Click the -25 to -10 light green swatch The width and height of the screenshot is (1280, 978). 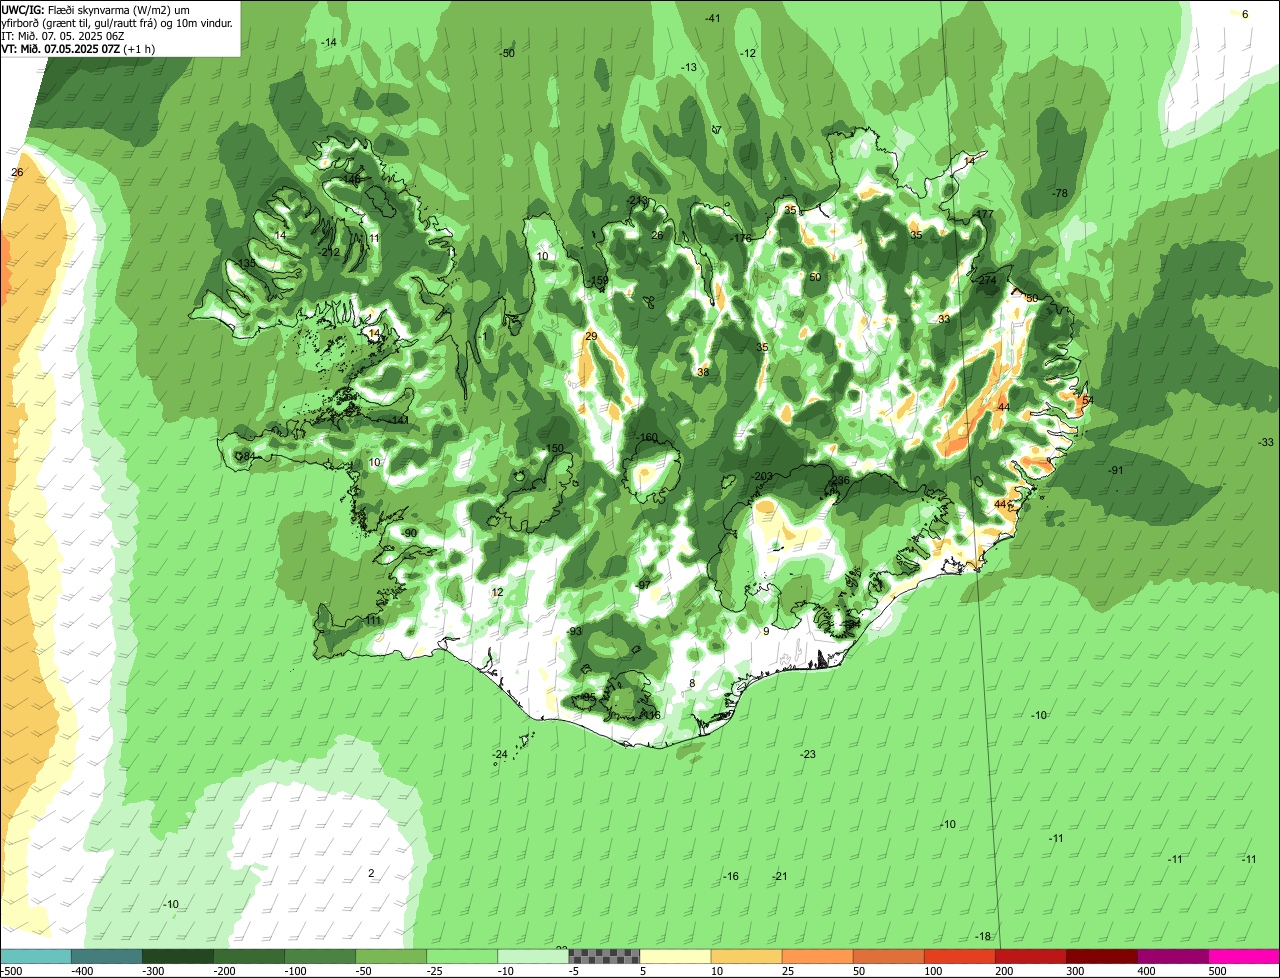pos(461,957)
